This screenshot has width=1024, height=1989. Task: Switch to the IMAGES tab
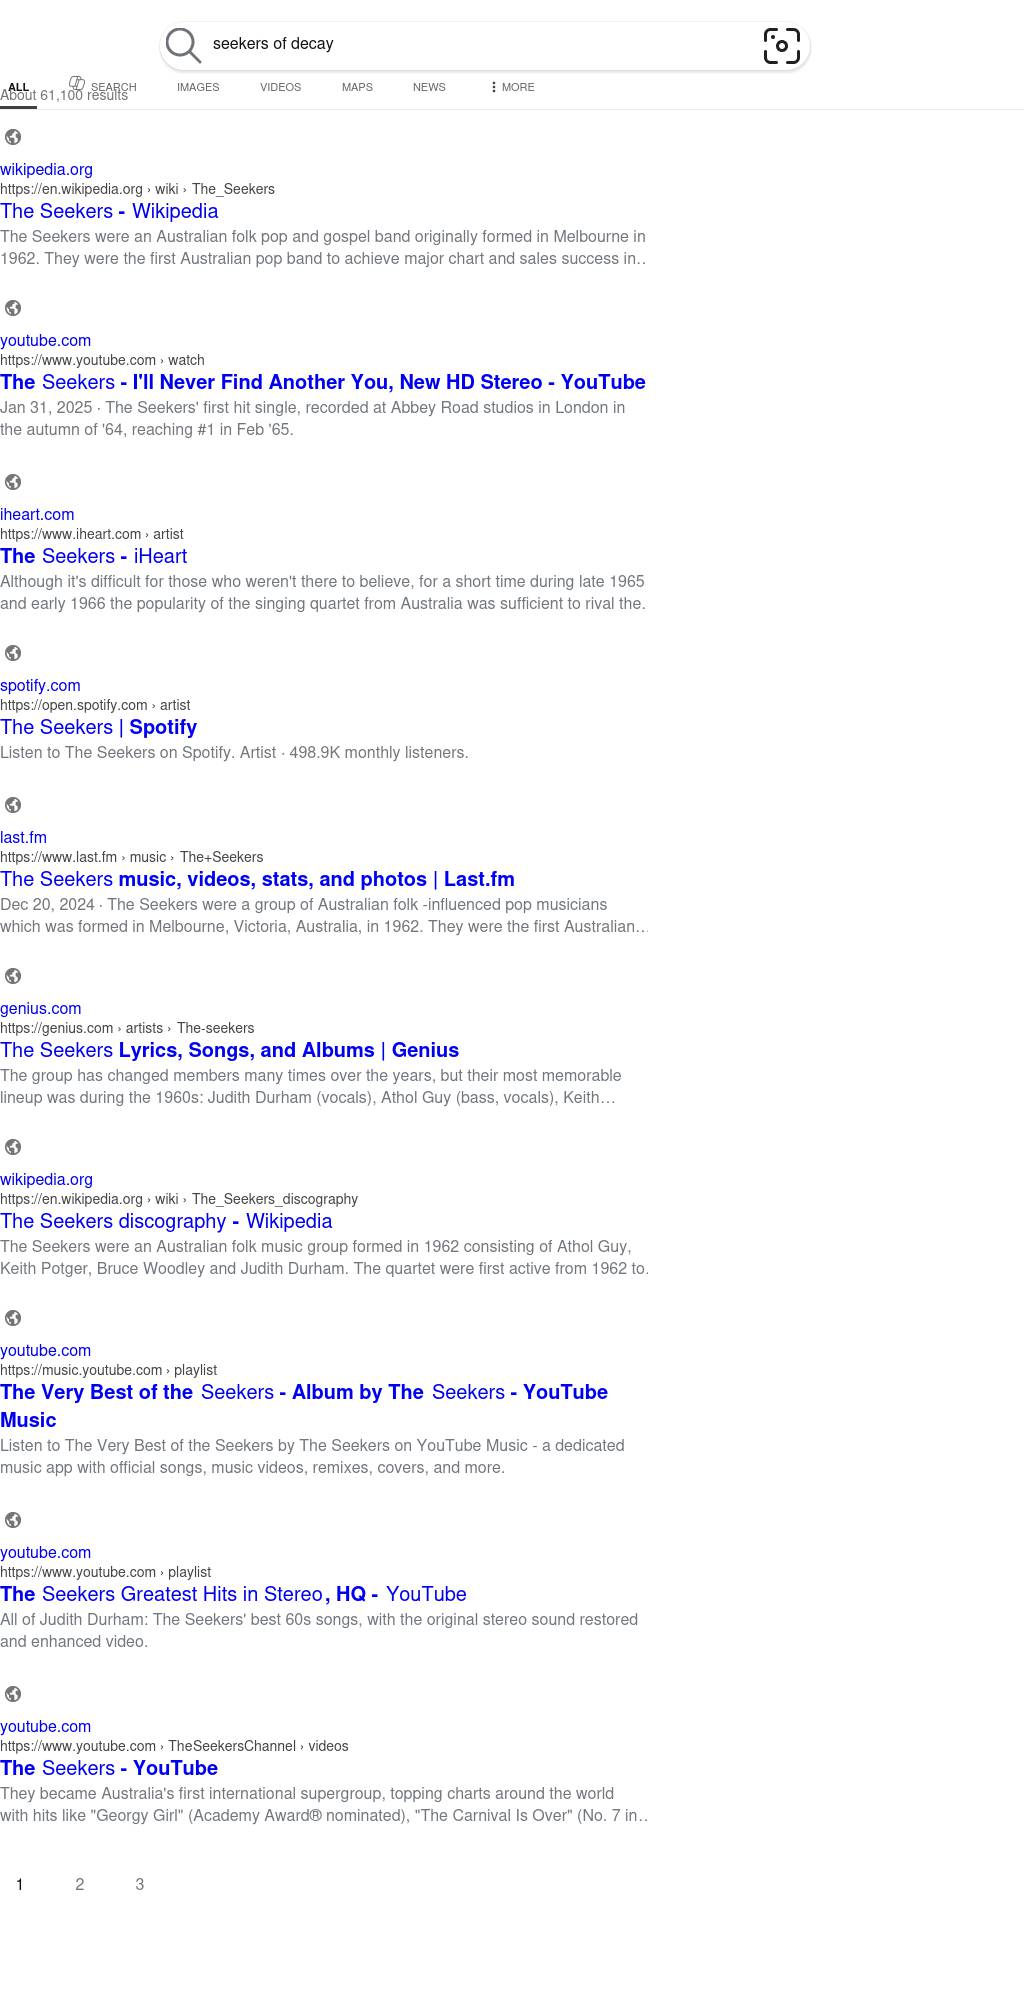tap(198, 87)
